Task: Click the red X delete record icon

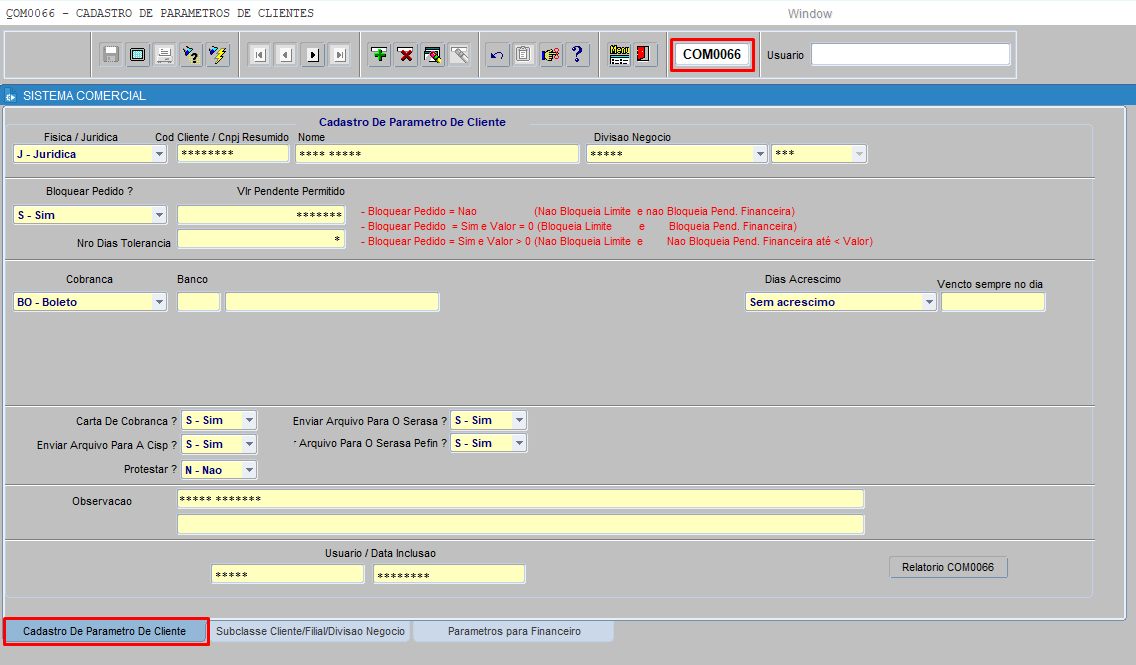Action: click(405, 55)
